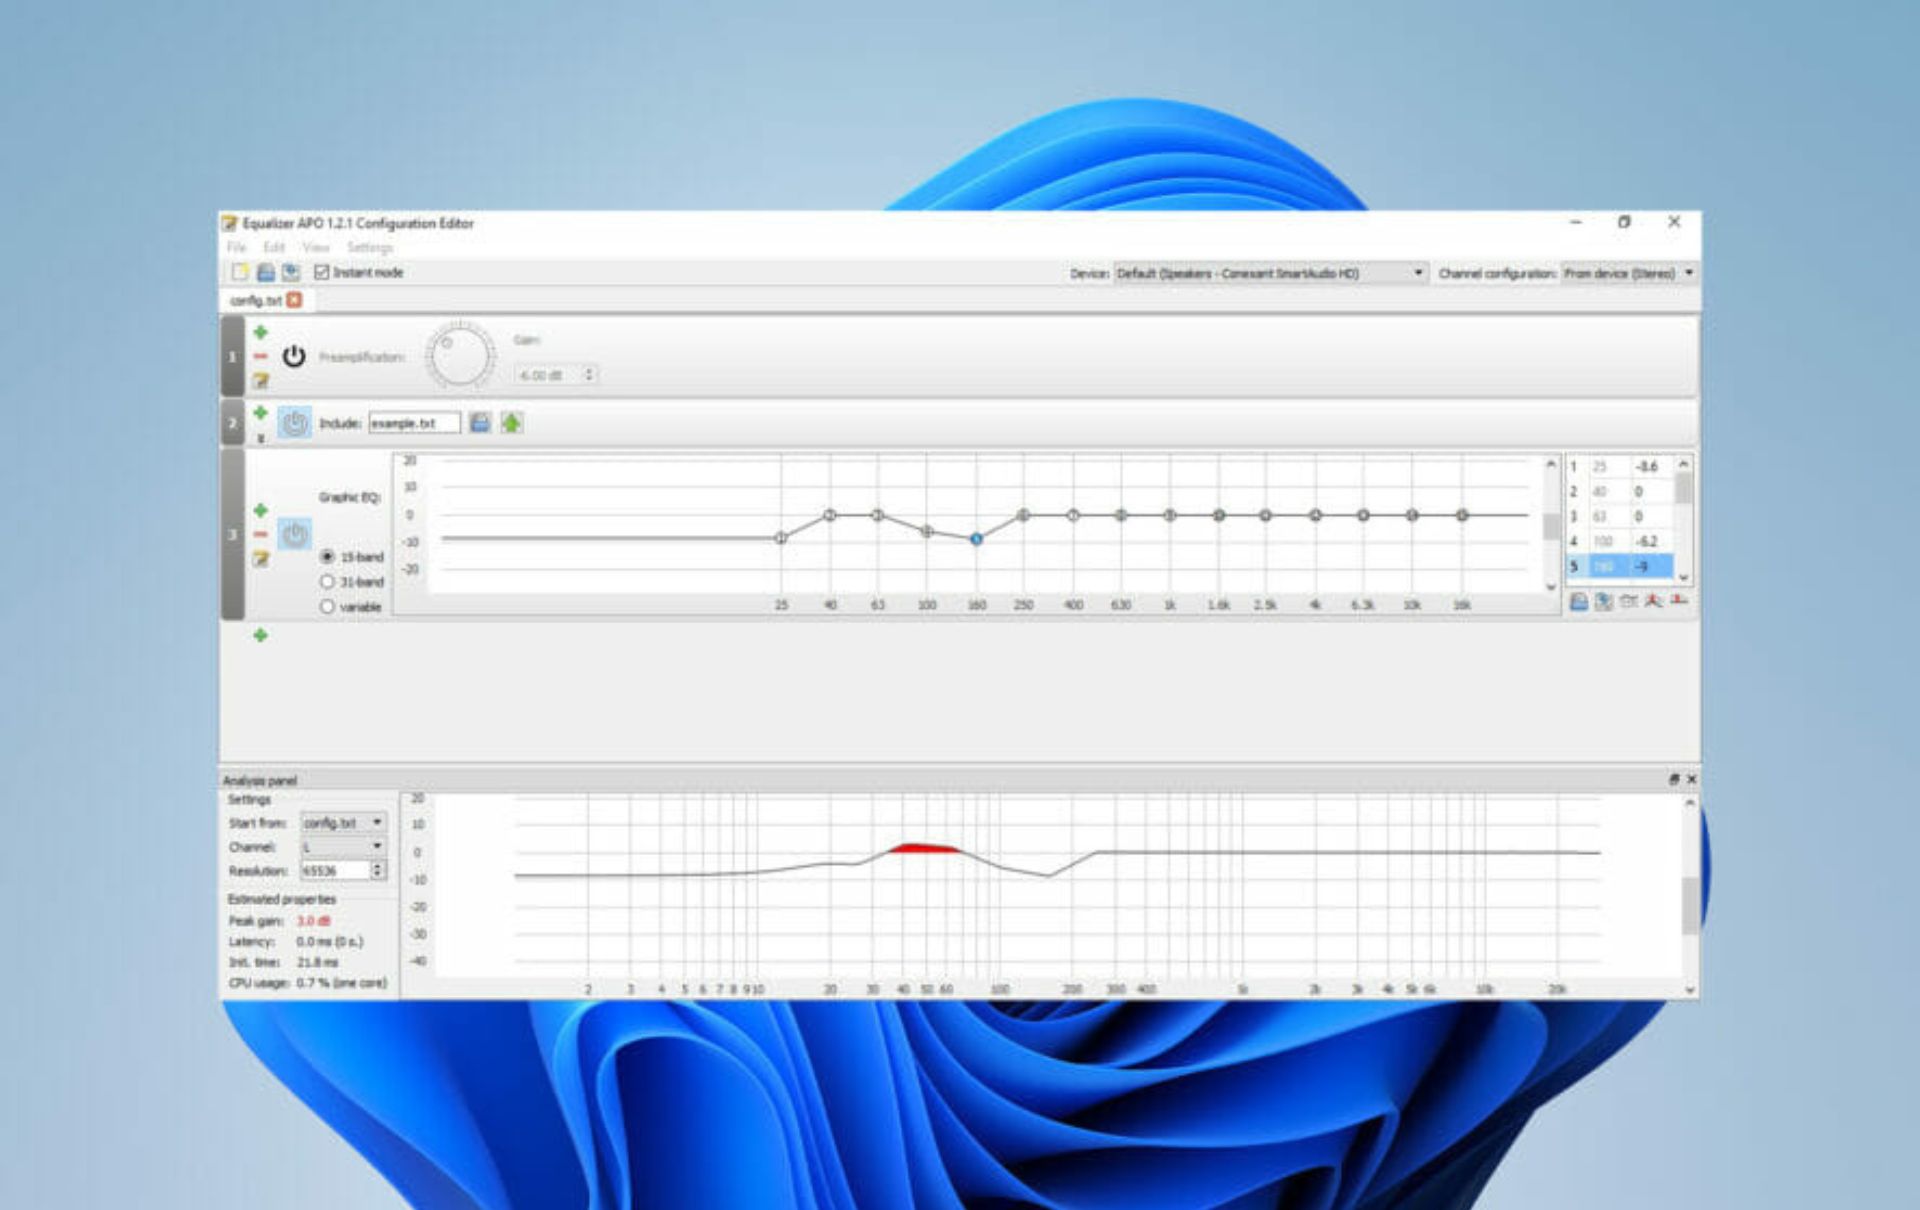The width and height of the screenshot is (1920, 1210).
Task: Remove the Graphic EQ filter row
Action: (261, 534)
